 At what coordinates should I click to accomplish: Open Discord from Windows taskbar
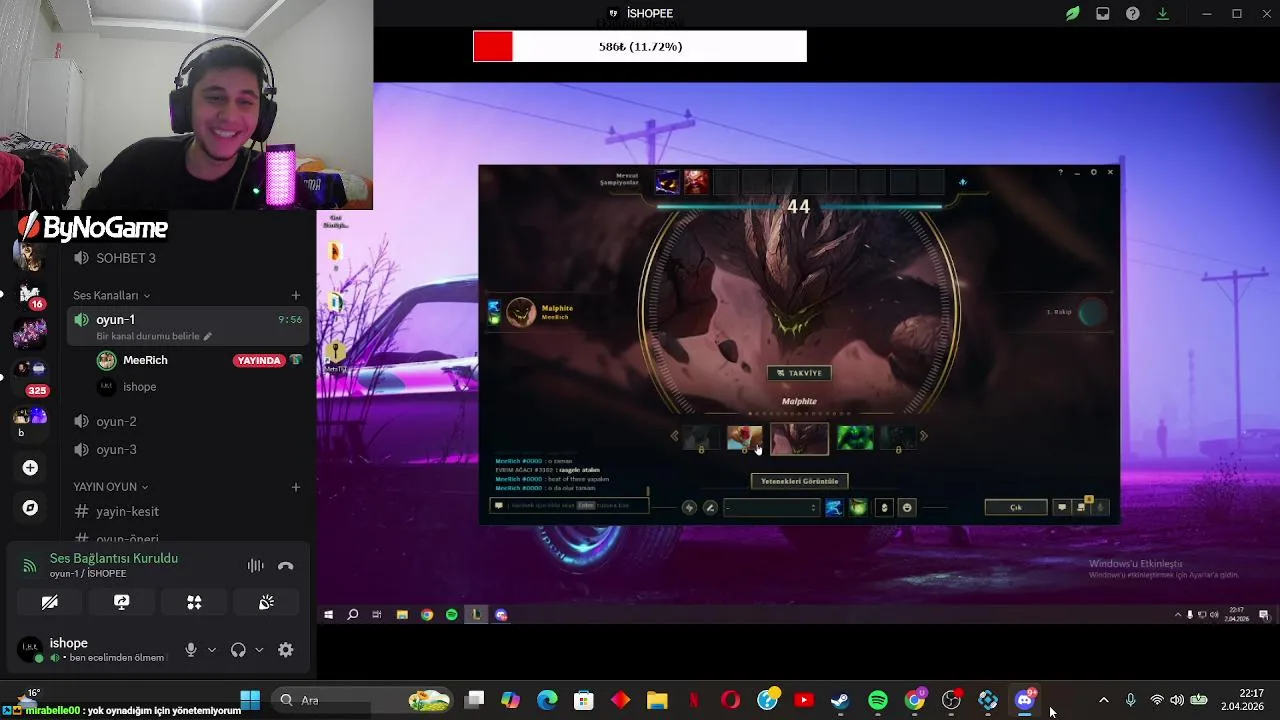point(1025,700)
